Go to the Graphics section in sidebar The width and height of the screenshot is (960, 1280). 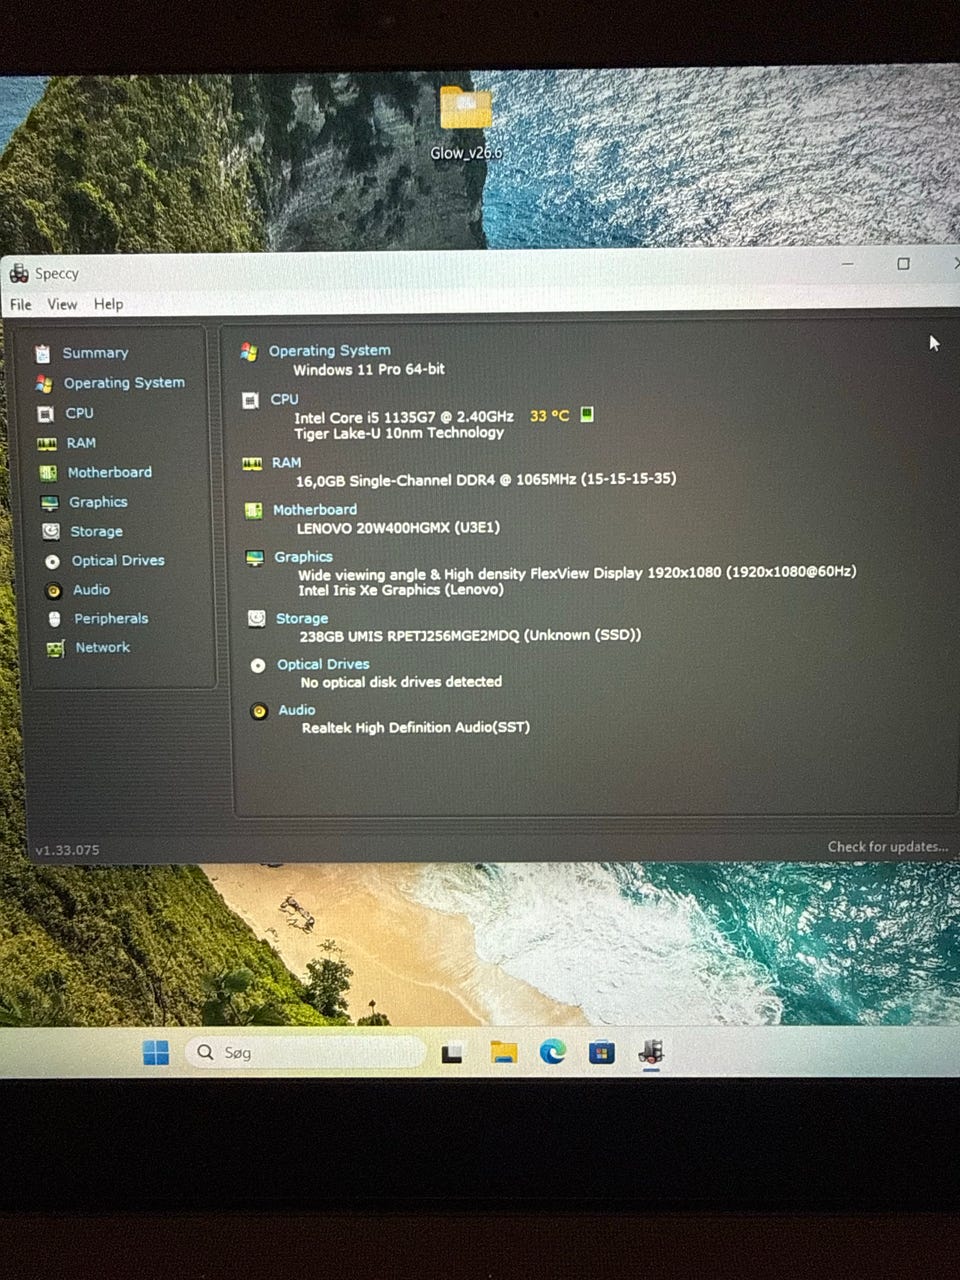(x=98, y=502)
